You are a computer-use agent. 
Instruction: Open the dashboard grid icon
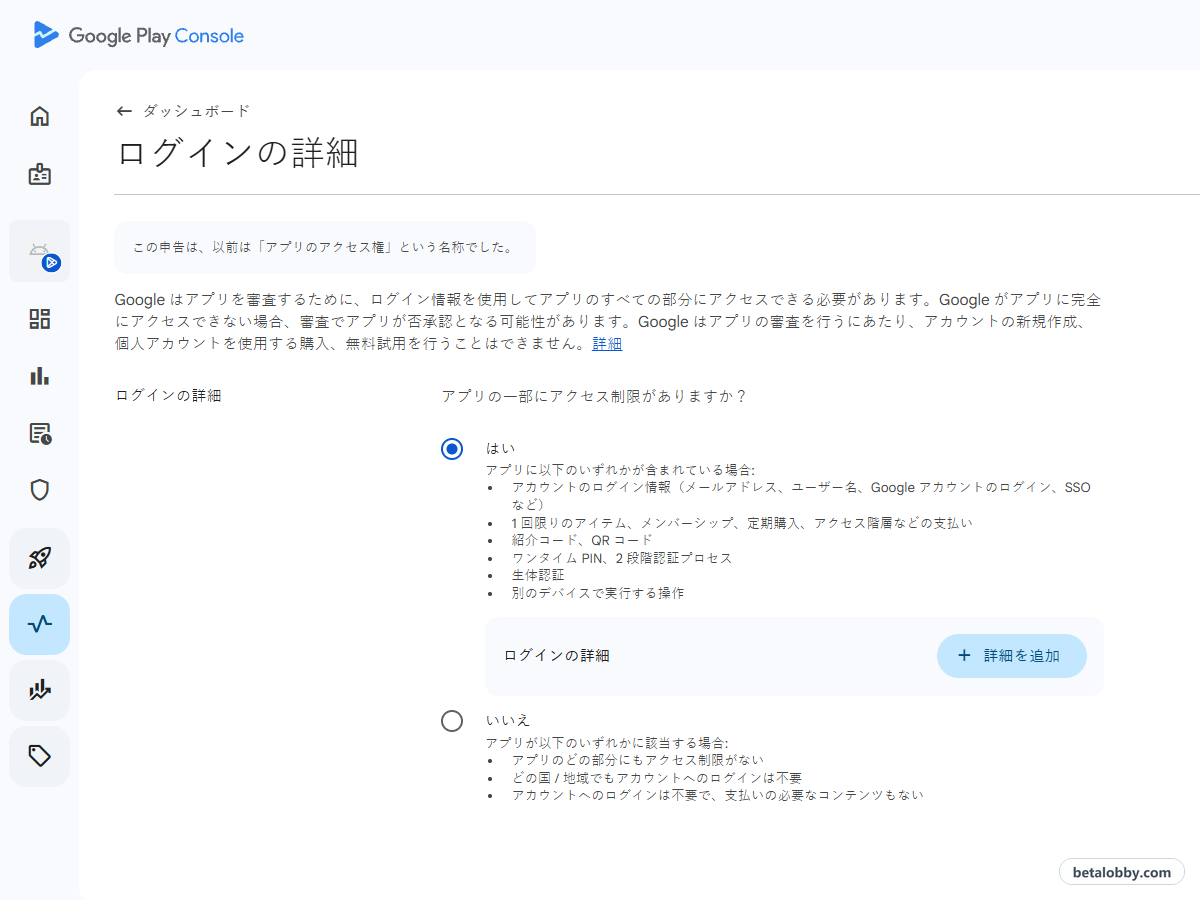pyautogui.click(x=39, y=319)
